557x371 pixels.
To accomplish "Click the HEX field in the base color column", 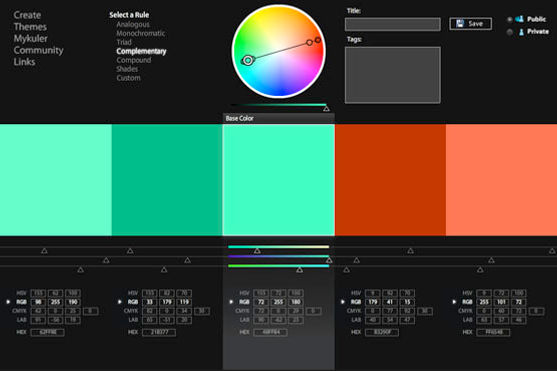I will coord(271,332).
